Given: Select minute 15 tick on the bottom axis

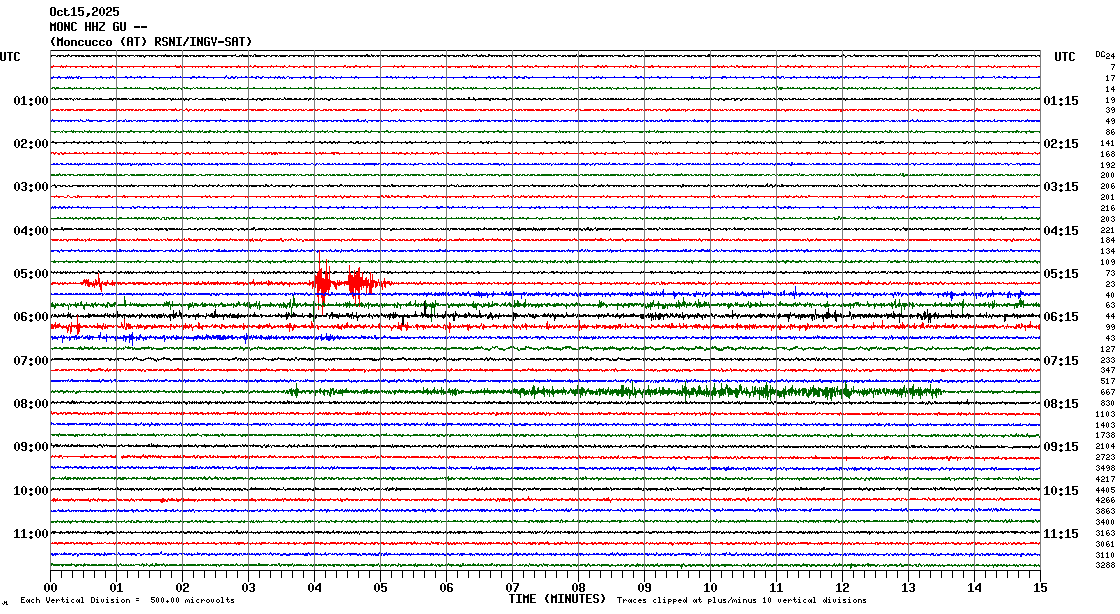Looking at the screenshot, I should point(1040,588).
